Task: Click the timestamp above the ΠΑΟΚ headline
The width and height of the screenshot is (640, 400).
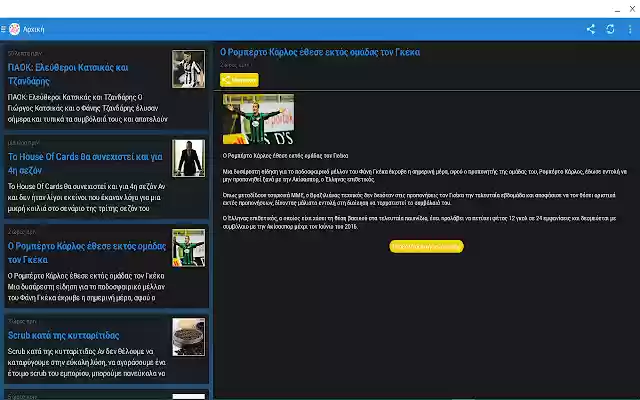Action: [24, 53]
